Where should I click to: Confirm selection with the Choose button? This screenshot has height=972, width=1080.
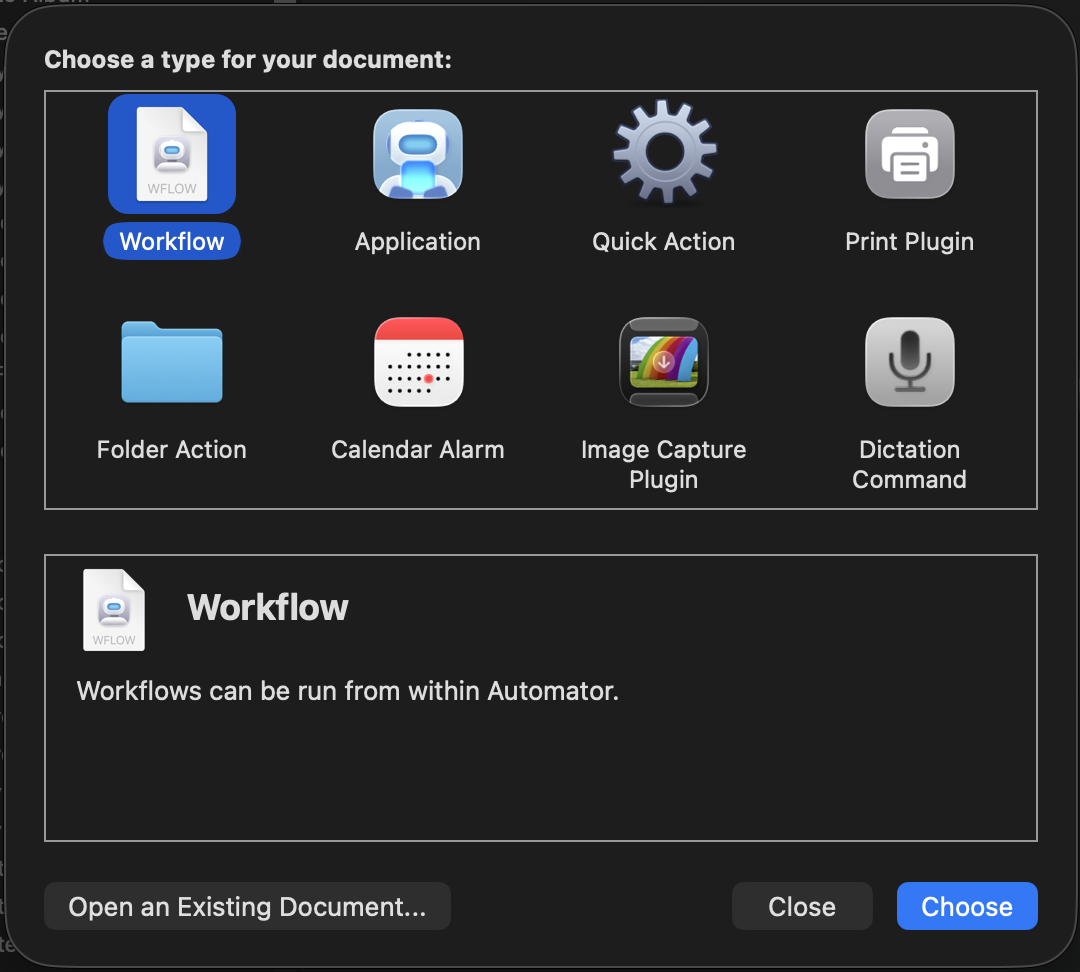967,906
